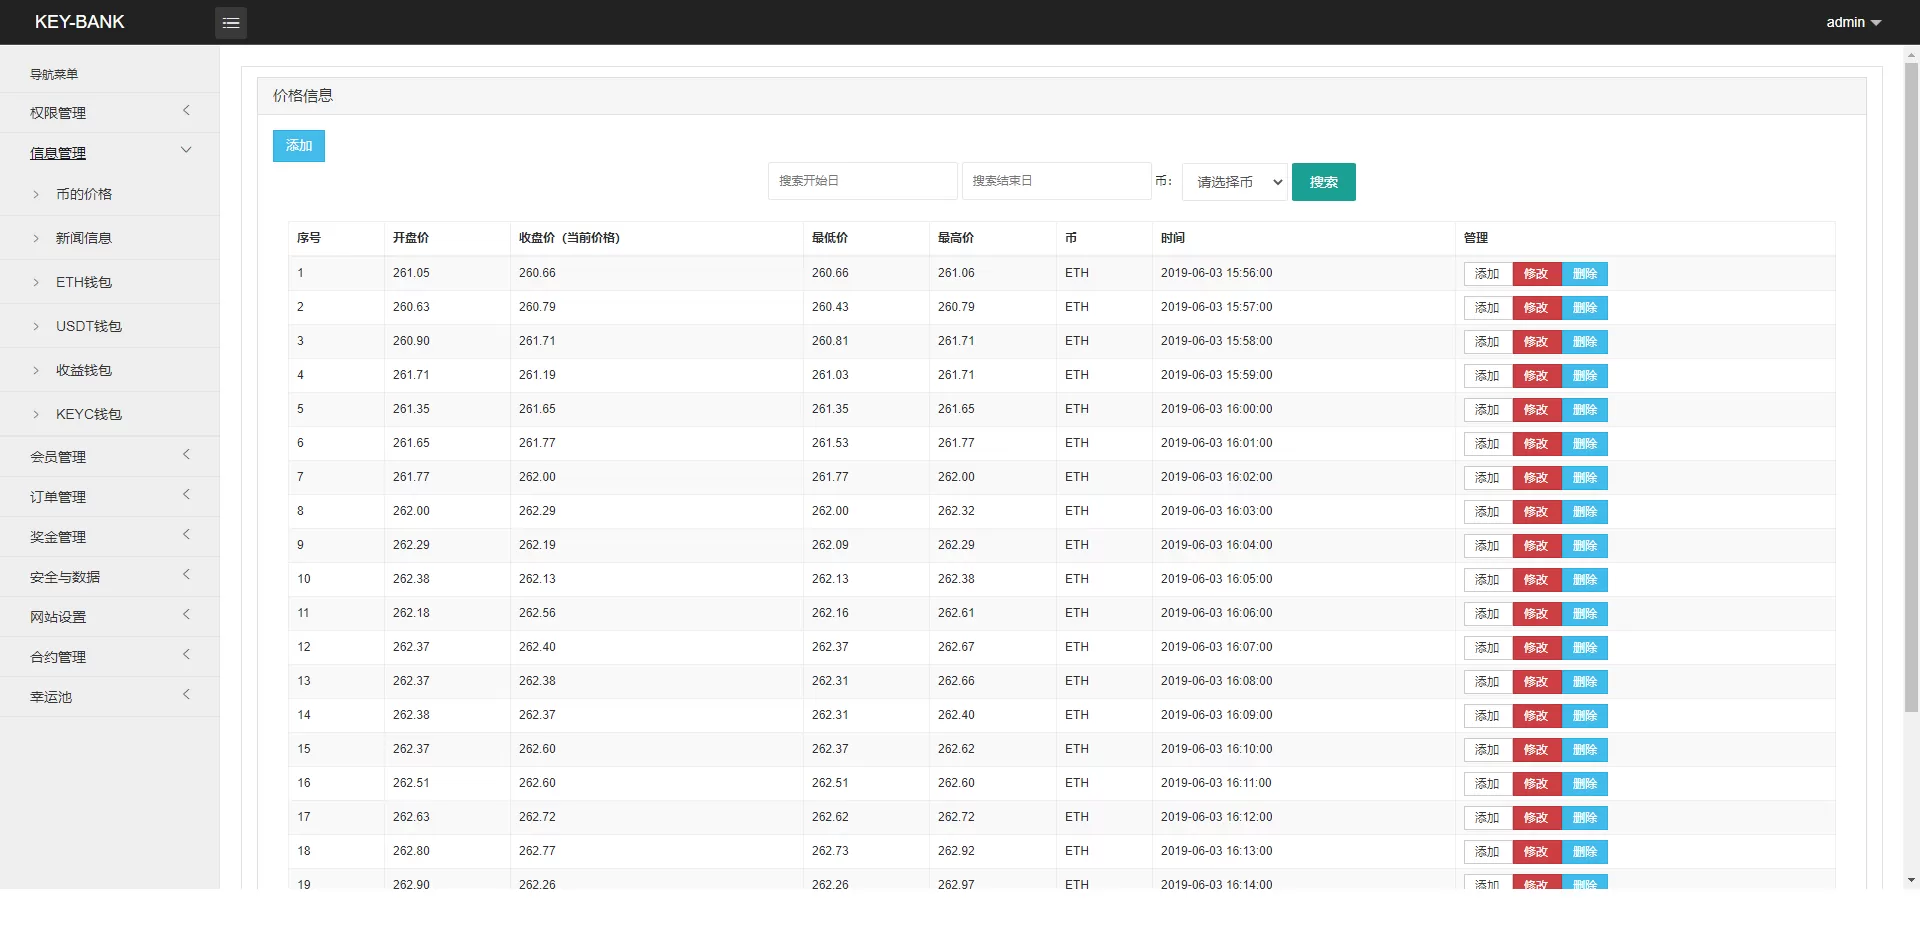Open 币的价格 submenu item

(84, 194)
